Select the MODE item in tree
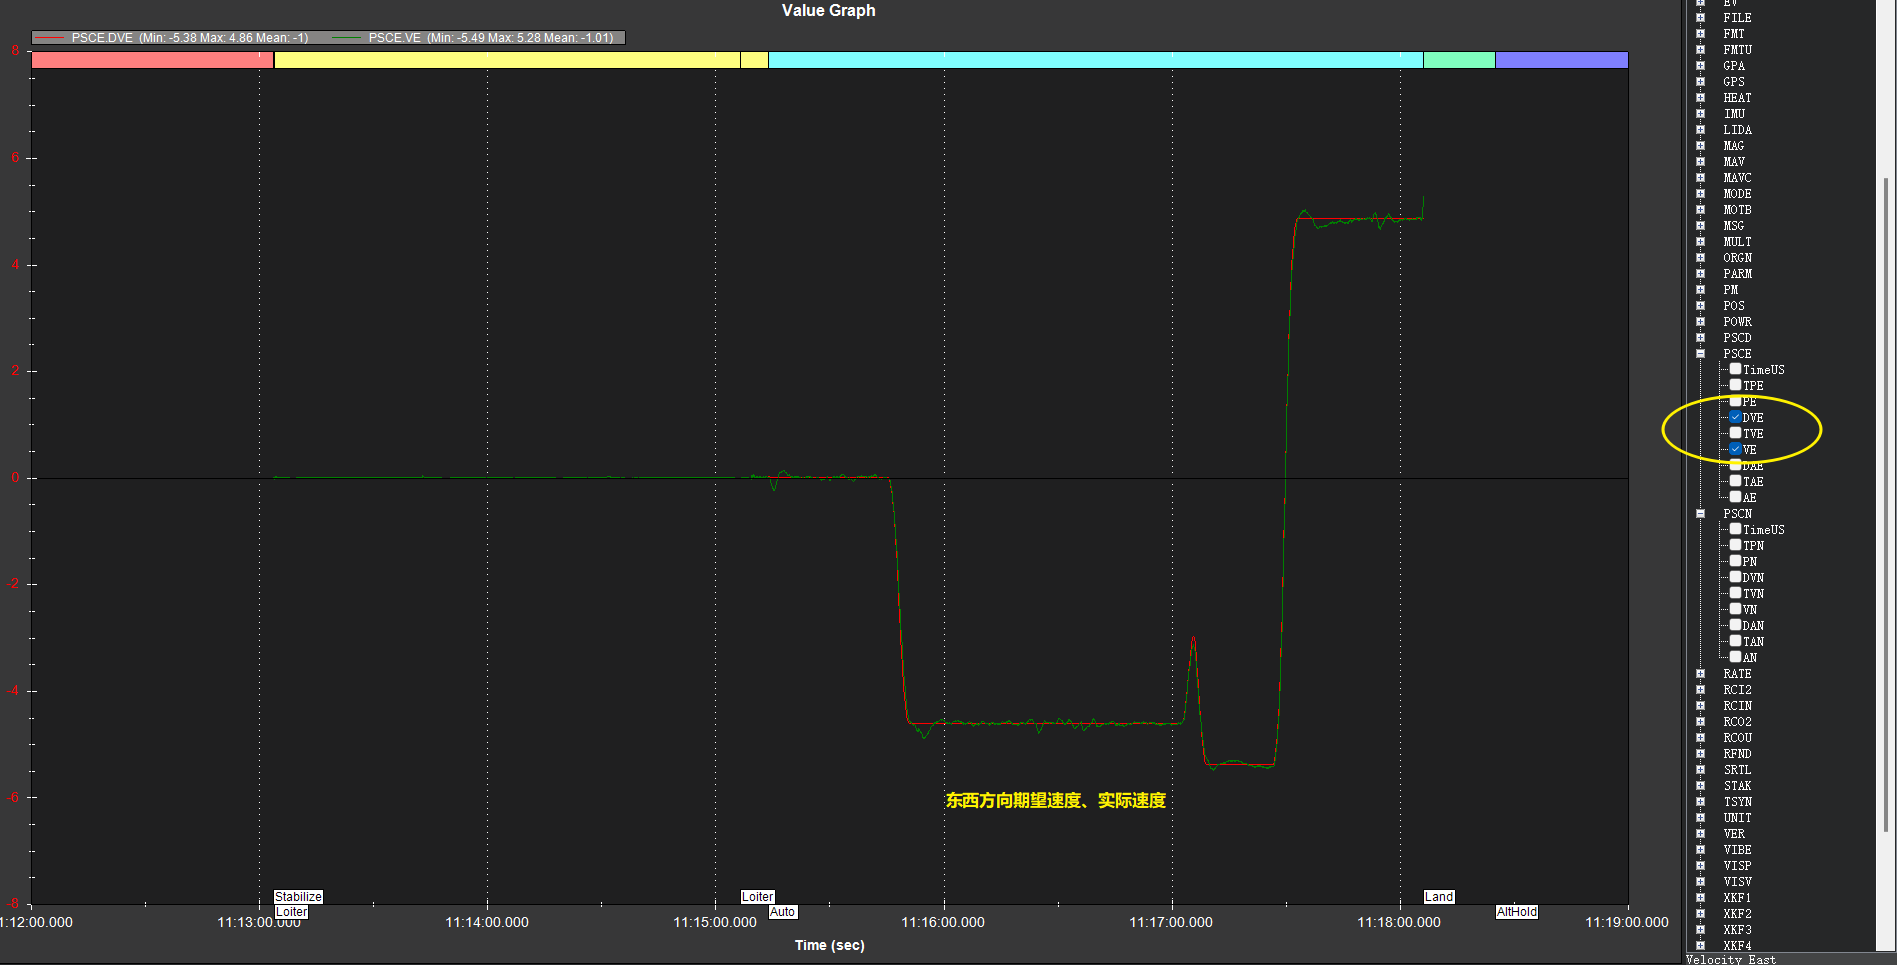The image size is (1897, 965). tap(1737, 193)
